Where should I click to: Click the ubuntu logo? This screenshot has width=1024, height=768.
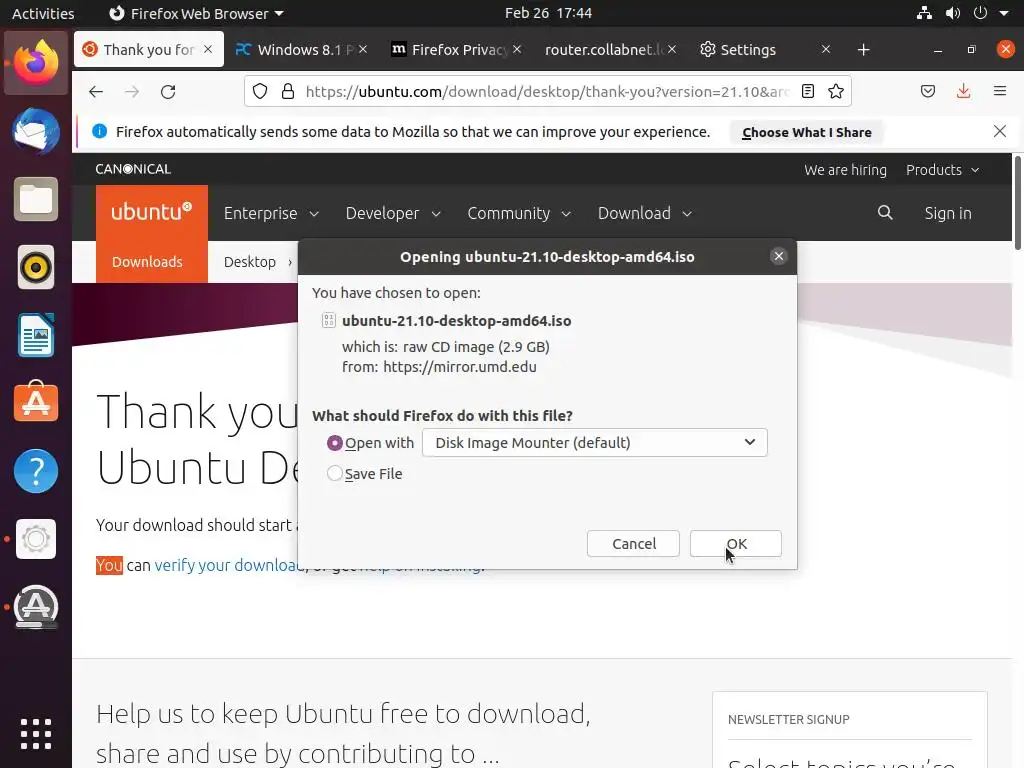point(152,212)
